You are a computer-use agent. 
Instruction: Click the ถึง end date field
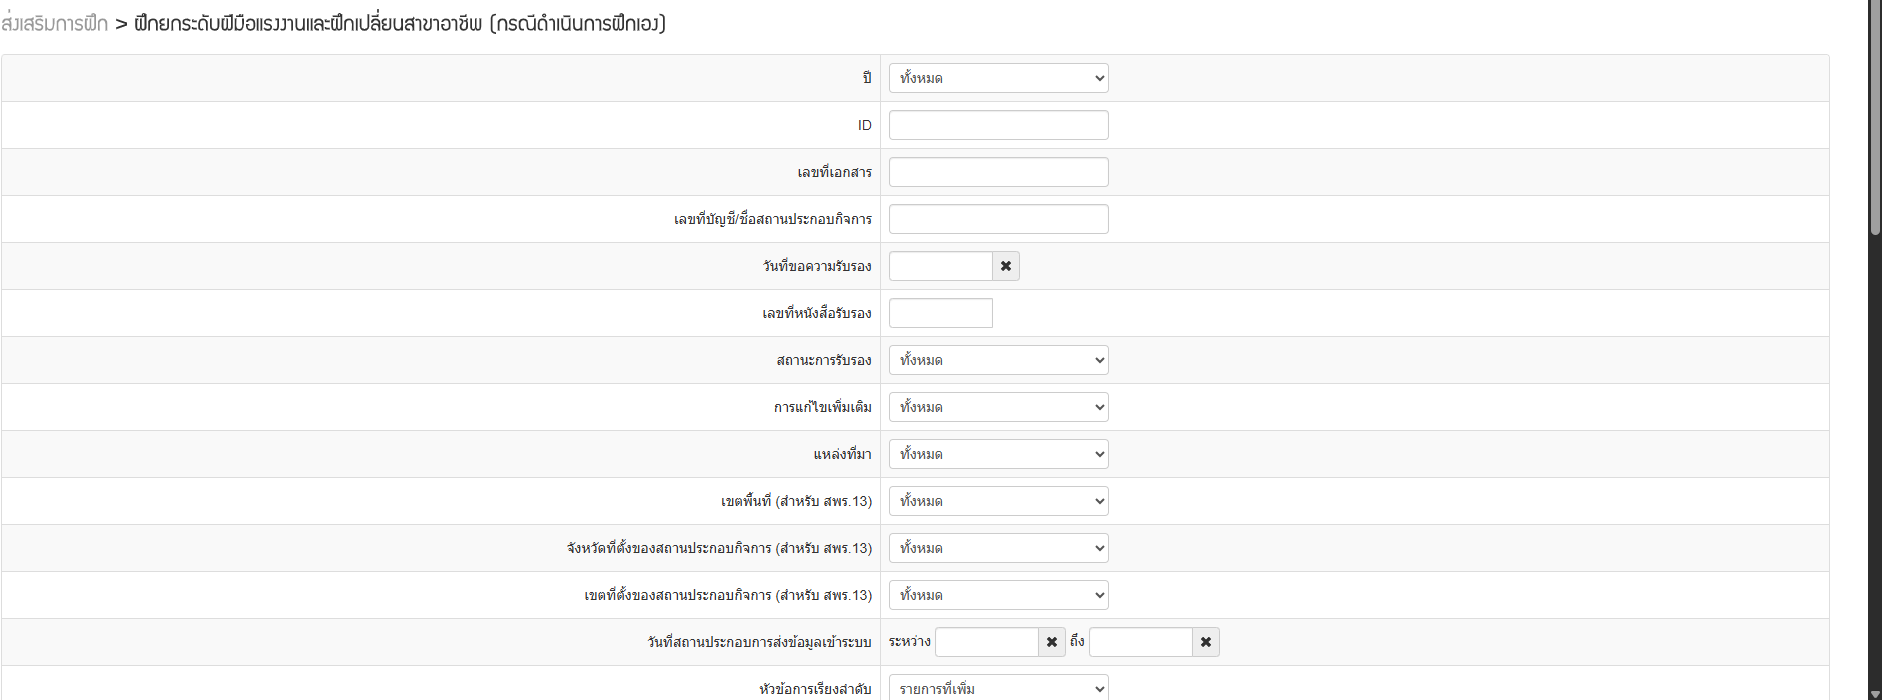(1140, 642)
